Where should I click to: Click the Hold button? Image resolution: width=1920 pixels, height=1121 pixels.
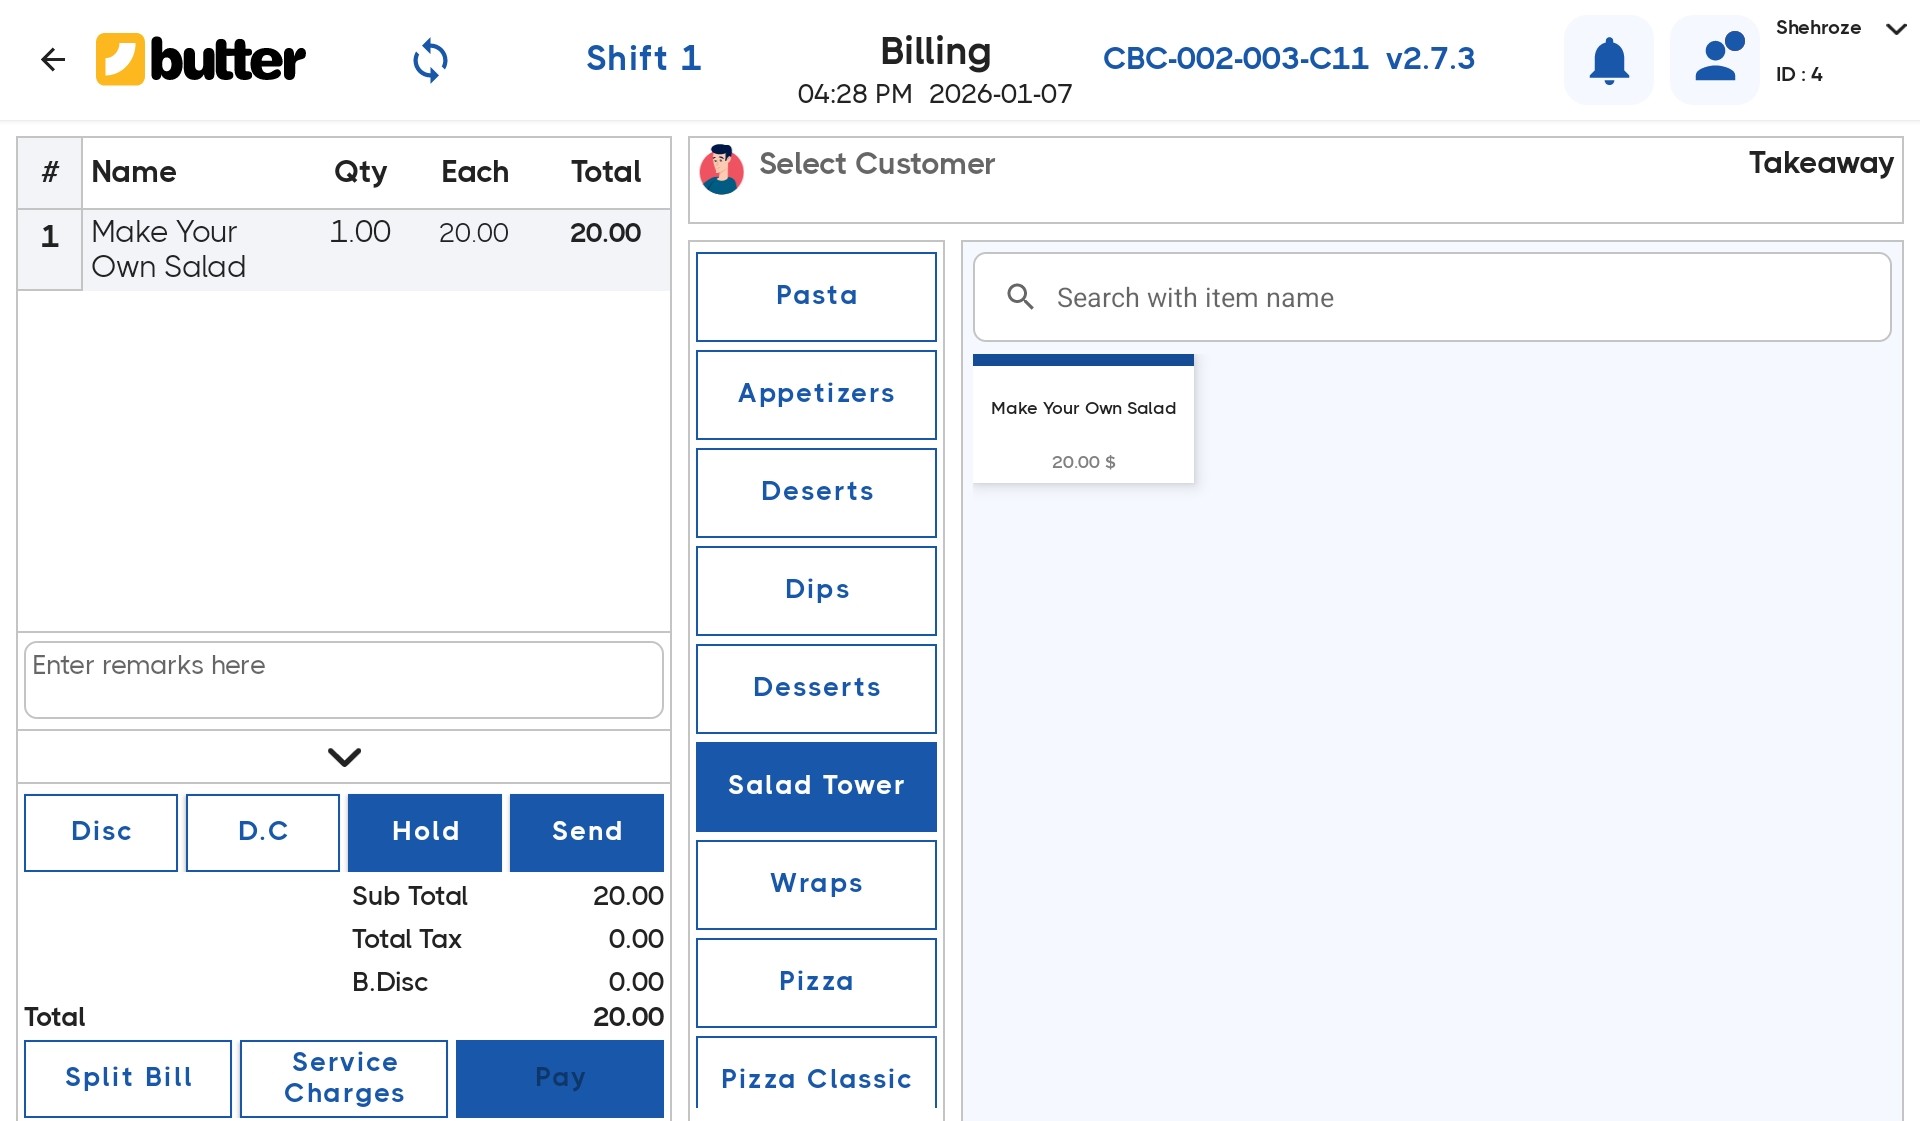point(425,832)
